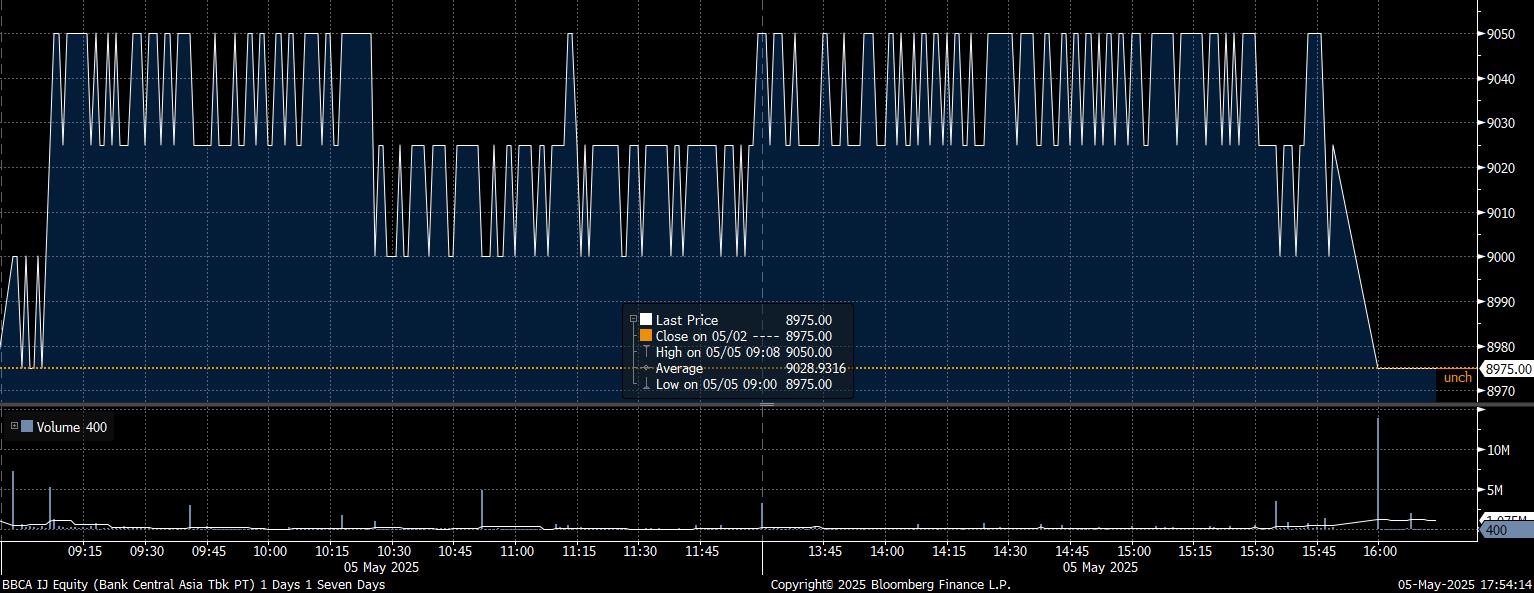
Task: Click the 8975.00 current price axis tag
Action: click(1508, 369)
